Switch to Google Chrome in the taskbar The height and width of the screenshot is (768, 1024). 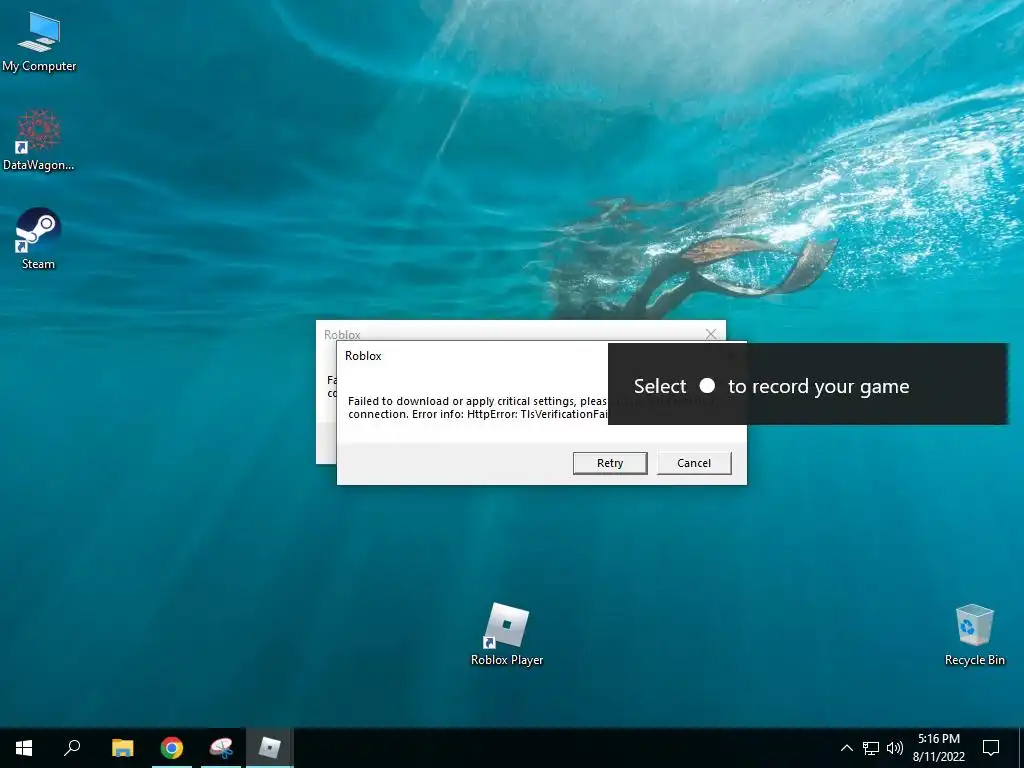click(x=172, y=748)
